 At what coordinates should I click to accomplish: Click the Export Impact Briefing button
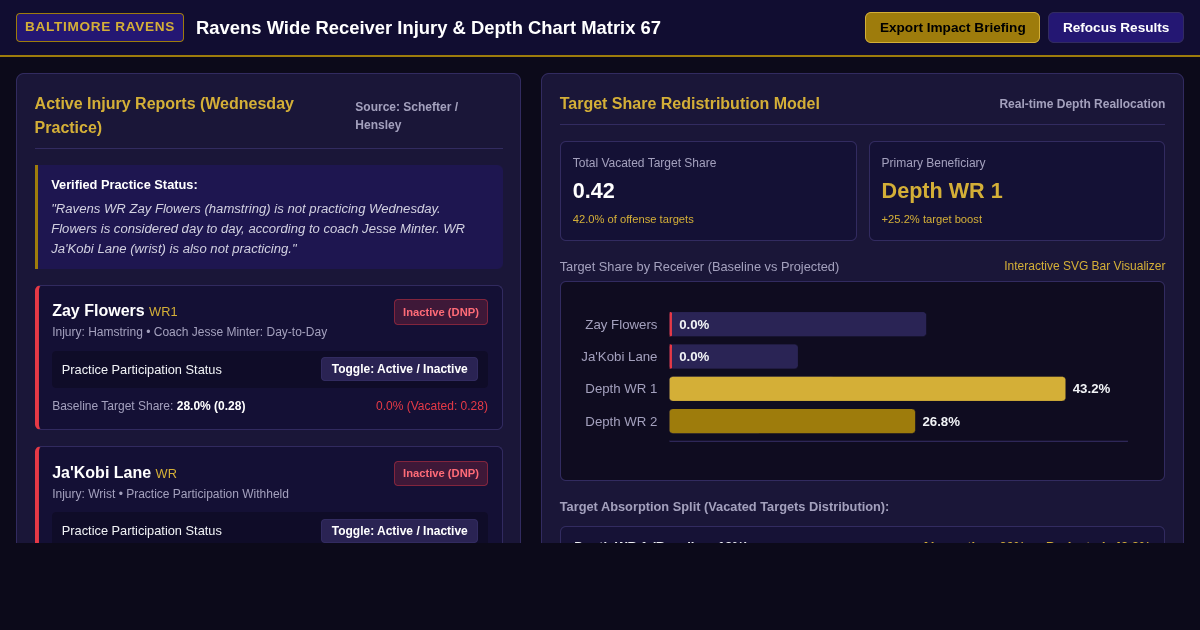(x=952, y=27)
